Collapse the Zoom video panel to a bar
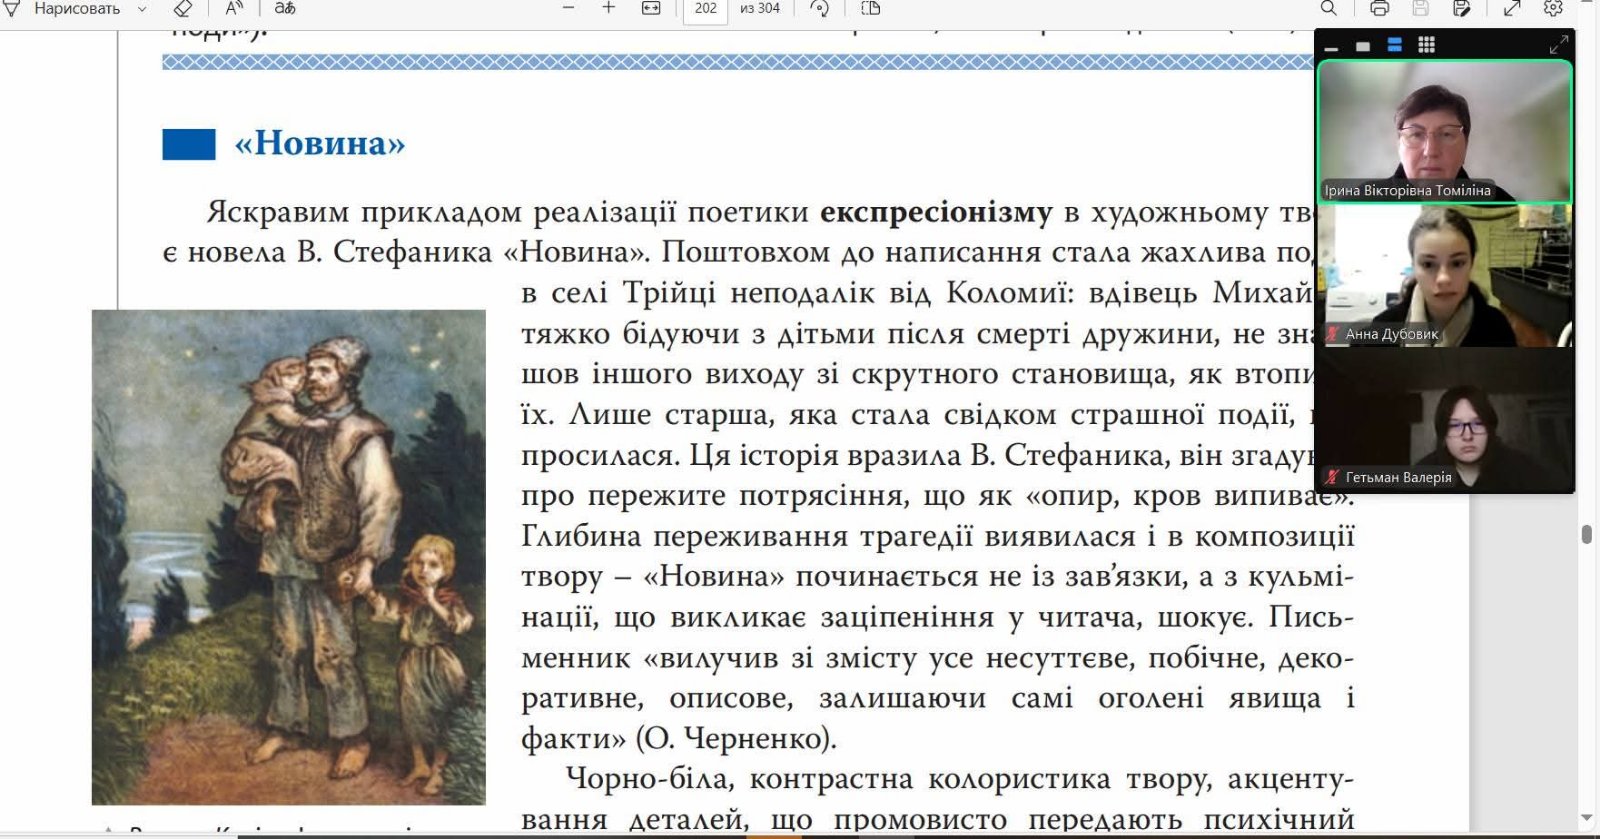This screenshot has width=1600, height=839. point(1331,47)
